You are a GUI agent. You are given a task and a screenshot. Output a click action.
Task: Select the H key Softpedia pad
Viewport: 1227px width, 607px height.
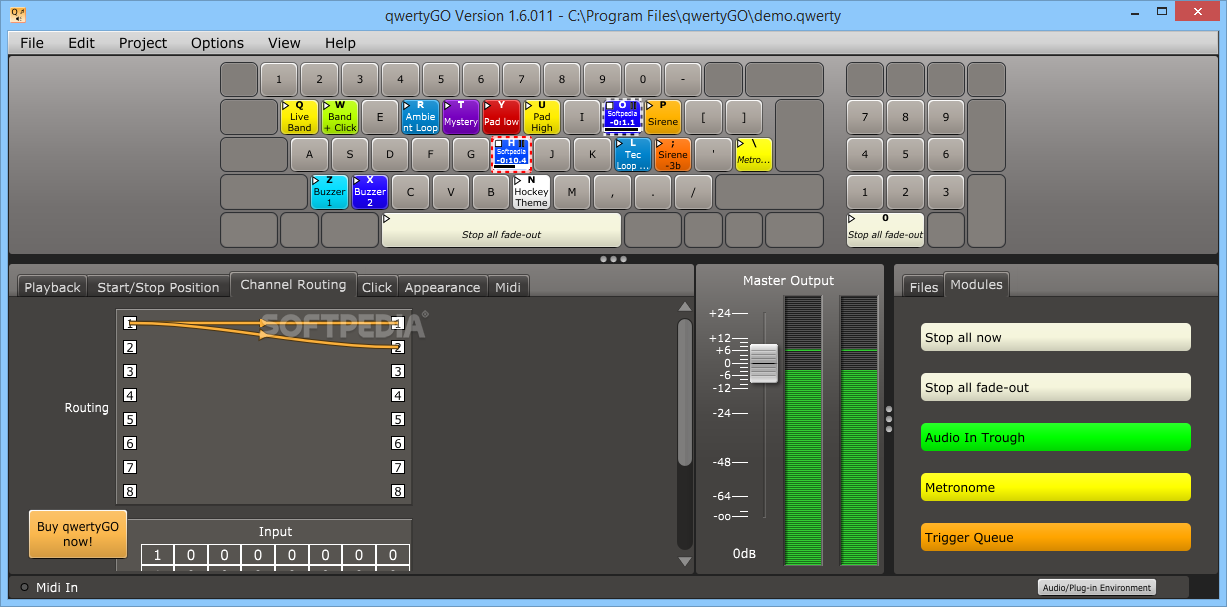(511, 154)
